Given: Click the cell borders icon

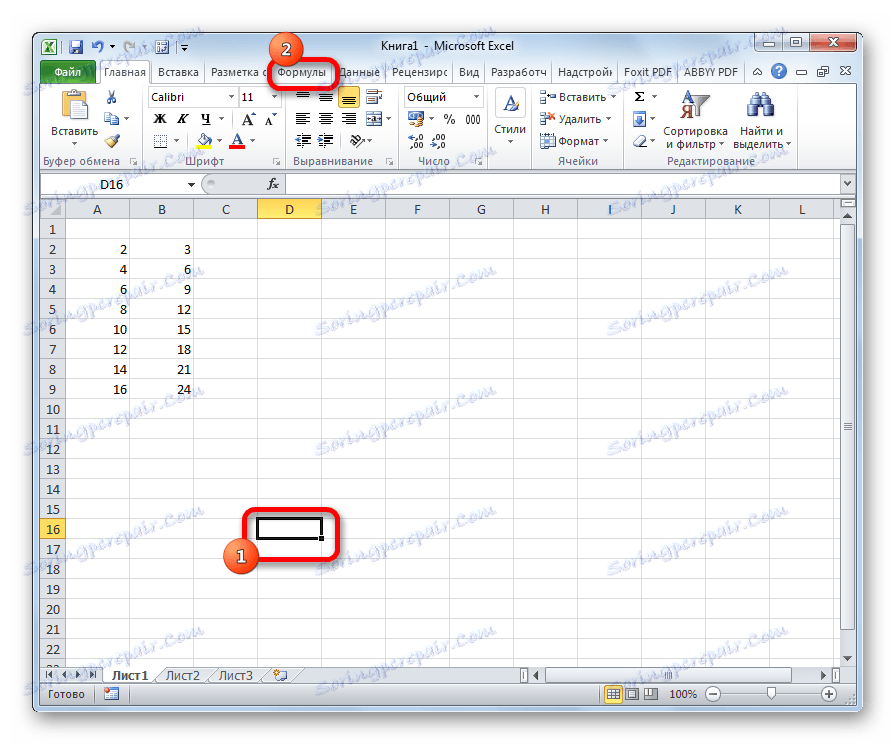Looking at the screenshot, I should [161, 141].
